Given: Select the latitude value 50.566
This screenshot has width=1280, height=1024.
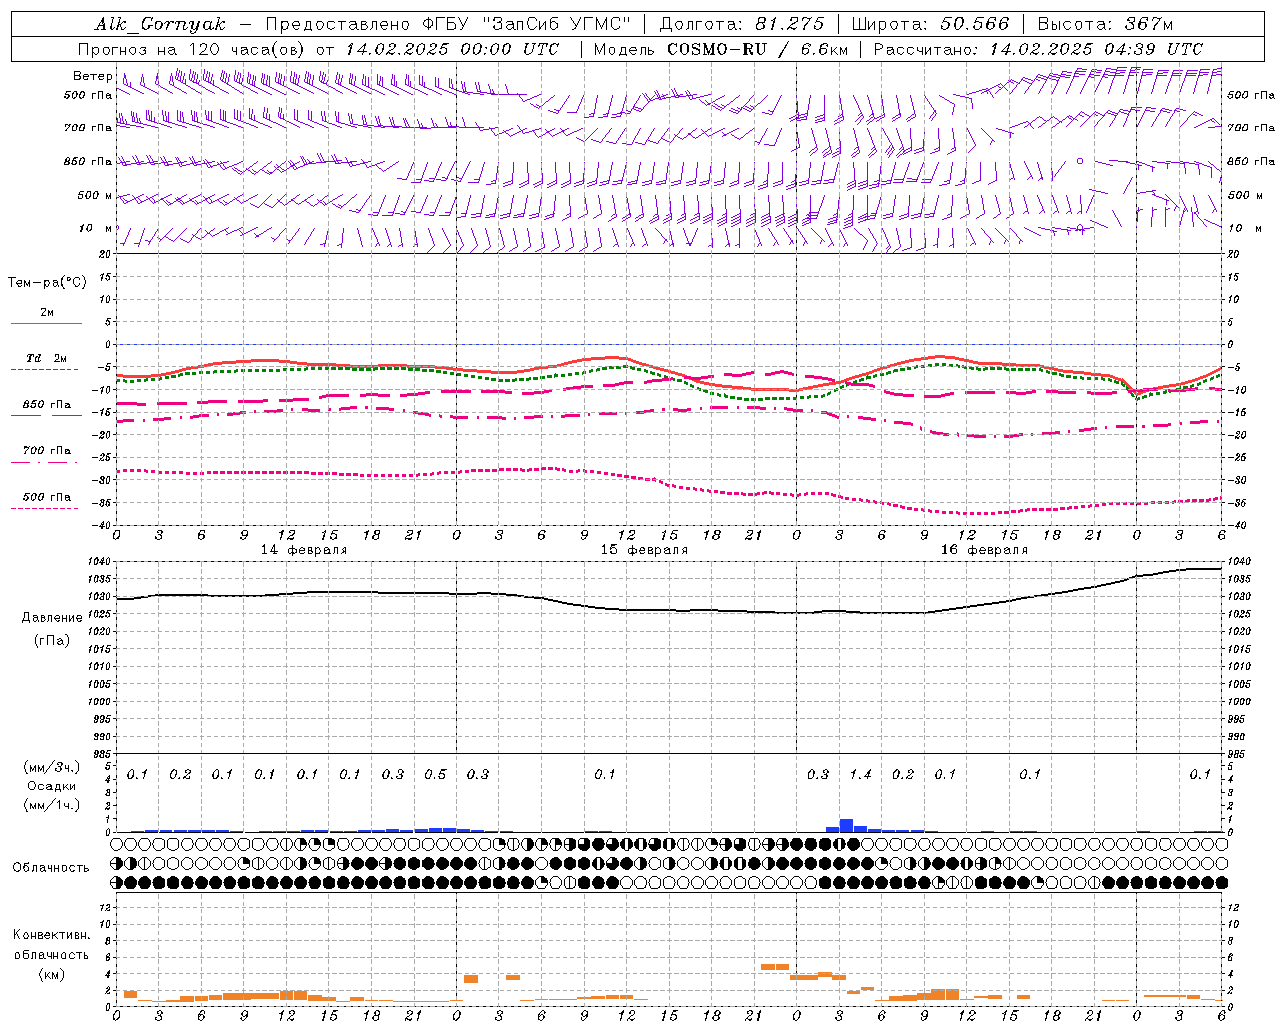Looking at the screenshot, I should [975, 24].
